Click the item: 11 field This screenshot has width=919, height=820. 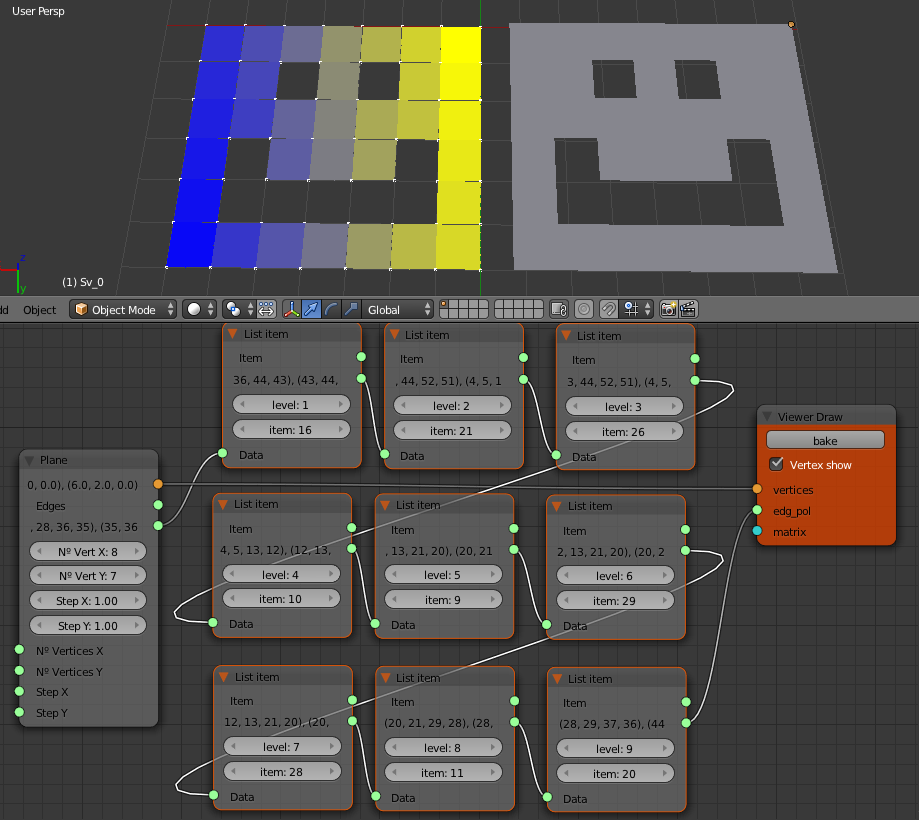(x=443, y=773)
